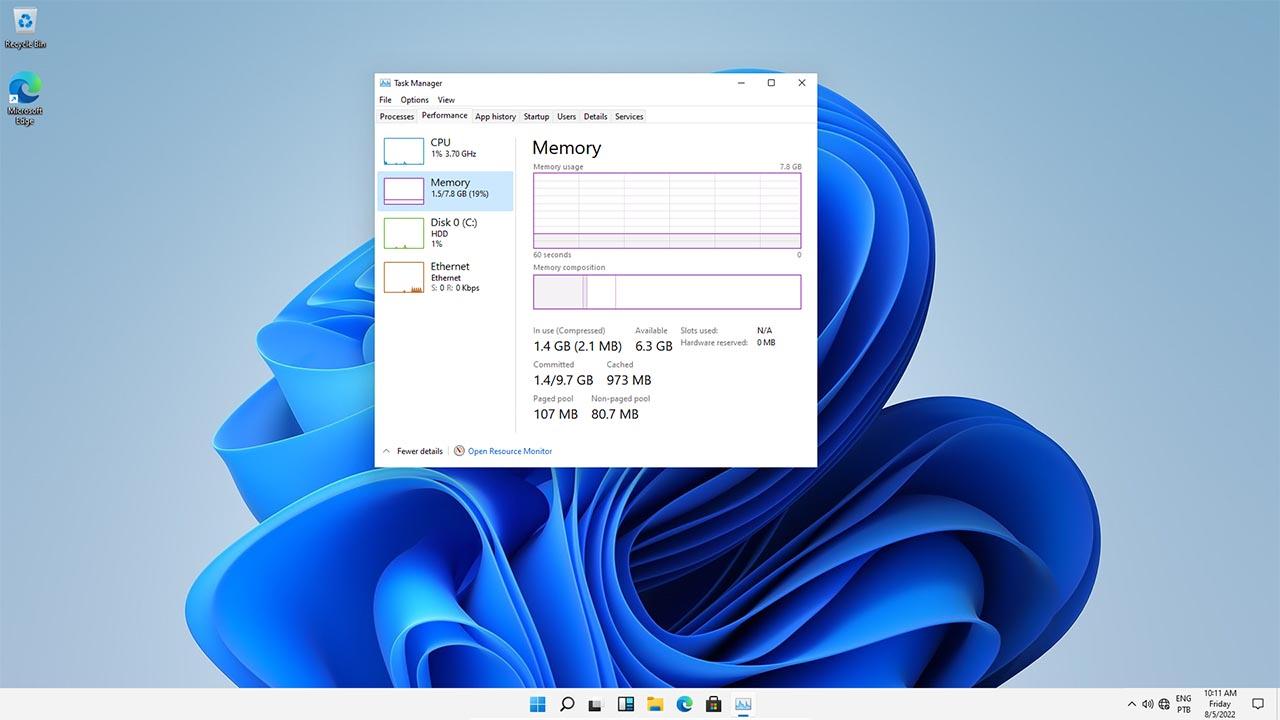Open the File menu
The width and height of the screenshot is (1280, 720).
385,100
